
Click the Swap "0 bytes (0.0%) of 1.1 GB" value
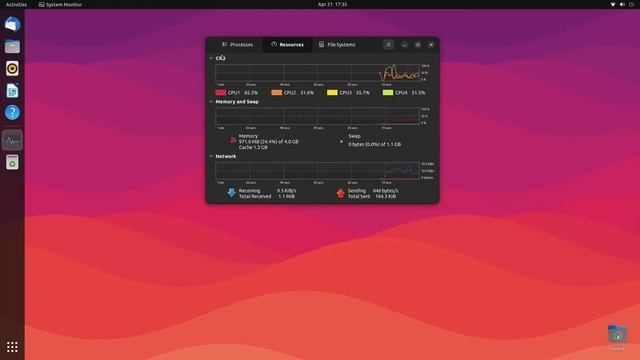pos(374,144)
